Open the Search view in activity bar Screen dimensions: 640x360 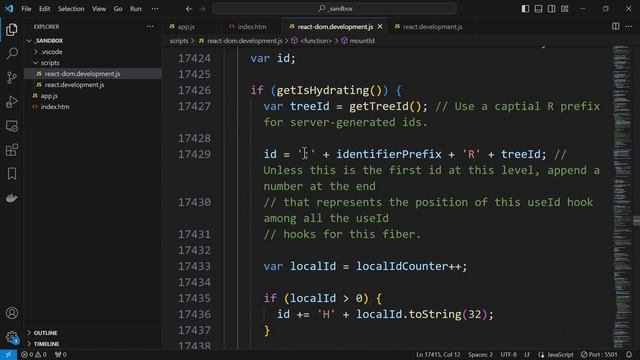point(12,53)
